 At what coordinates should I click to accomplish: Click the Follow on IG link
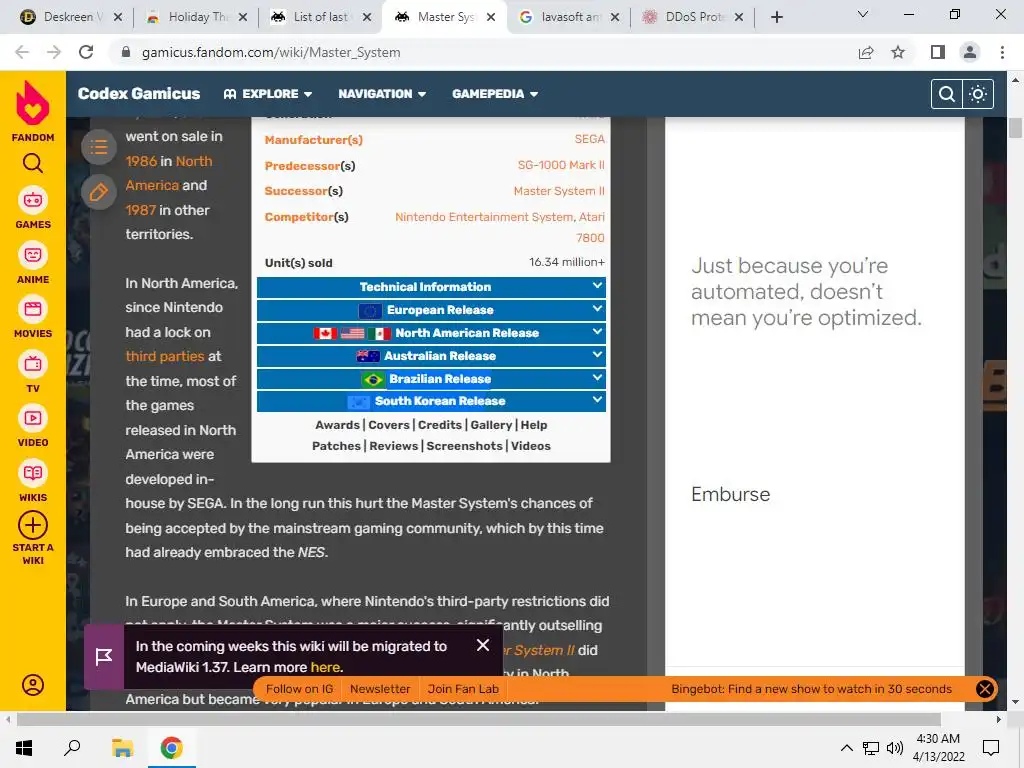click(299, 689)
